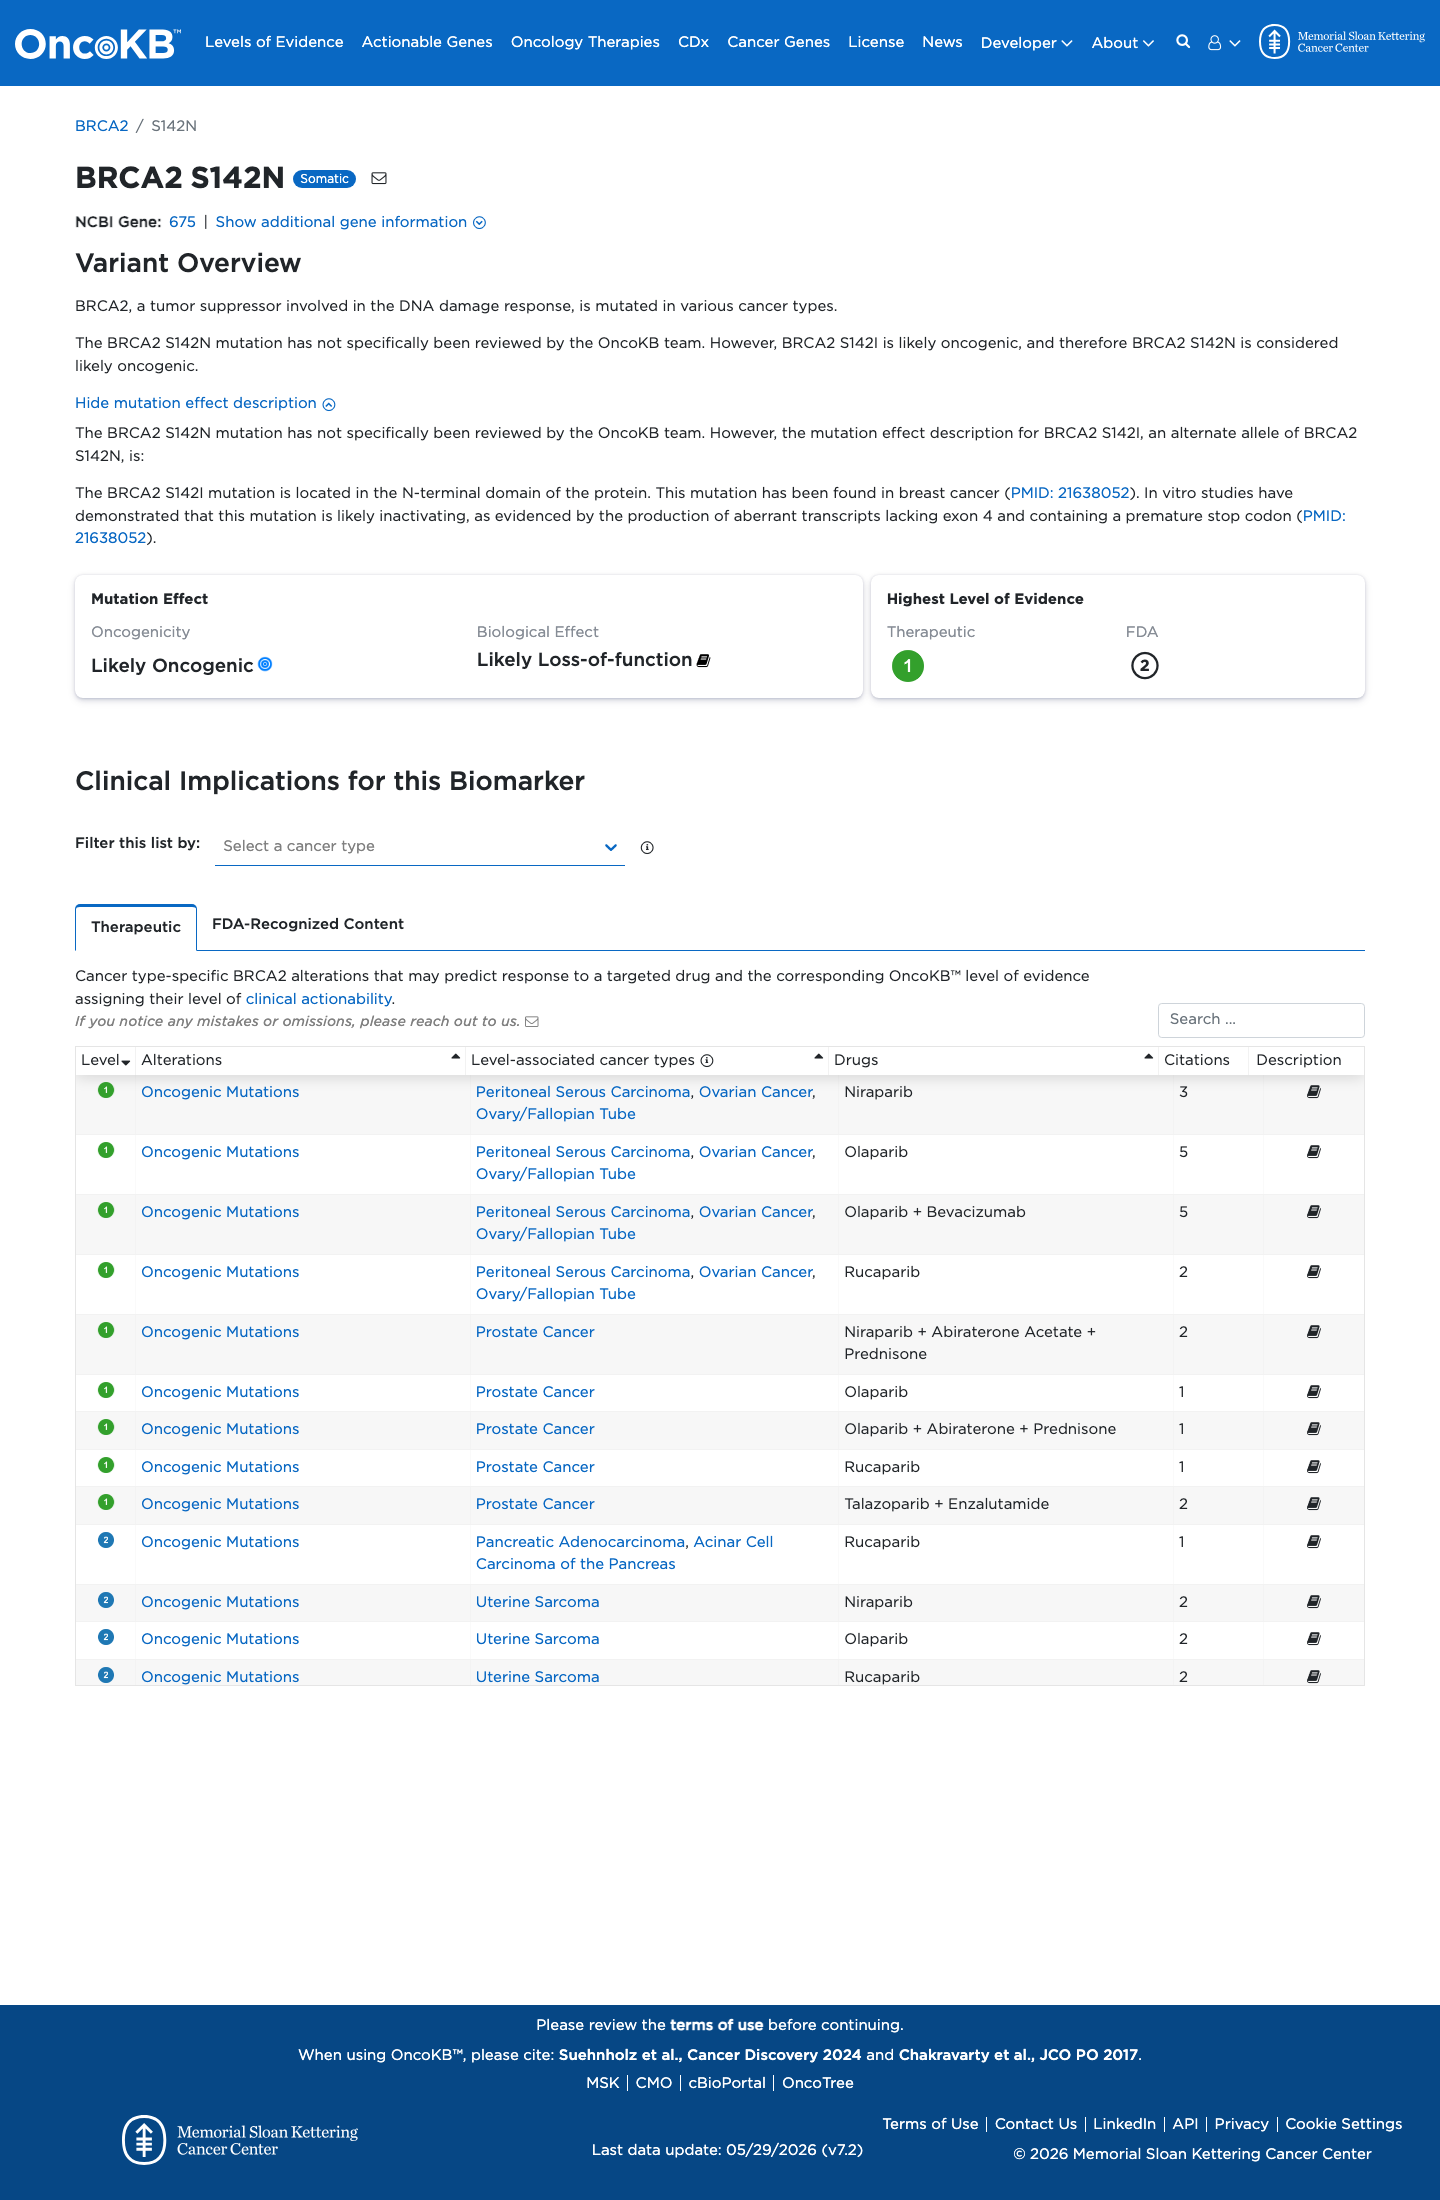Open the Developer dropdown menu
This screenshot has height=2200, width=1440.
point(1026,43)
